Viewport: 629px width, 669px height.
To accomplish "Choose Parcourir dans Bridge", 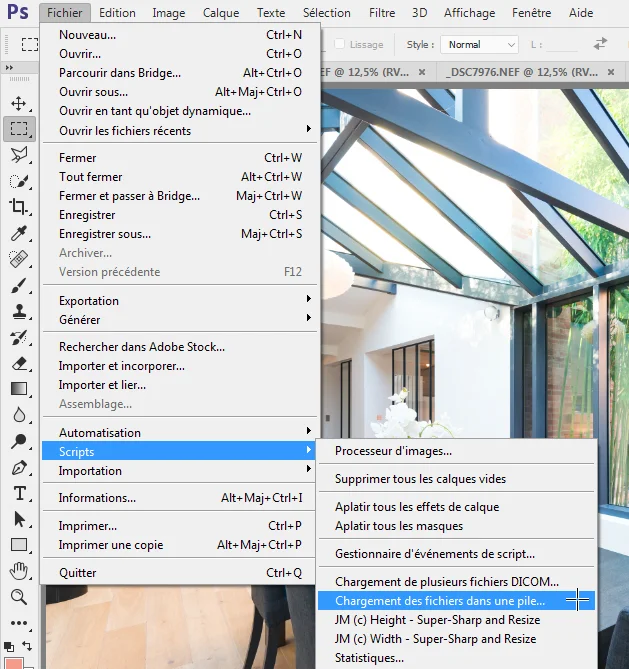I will point(179,73).
